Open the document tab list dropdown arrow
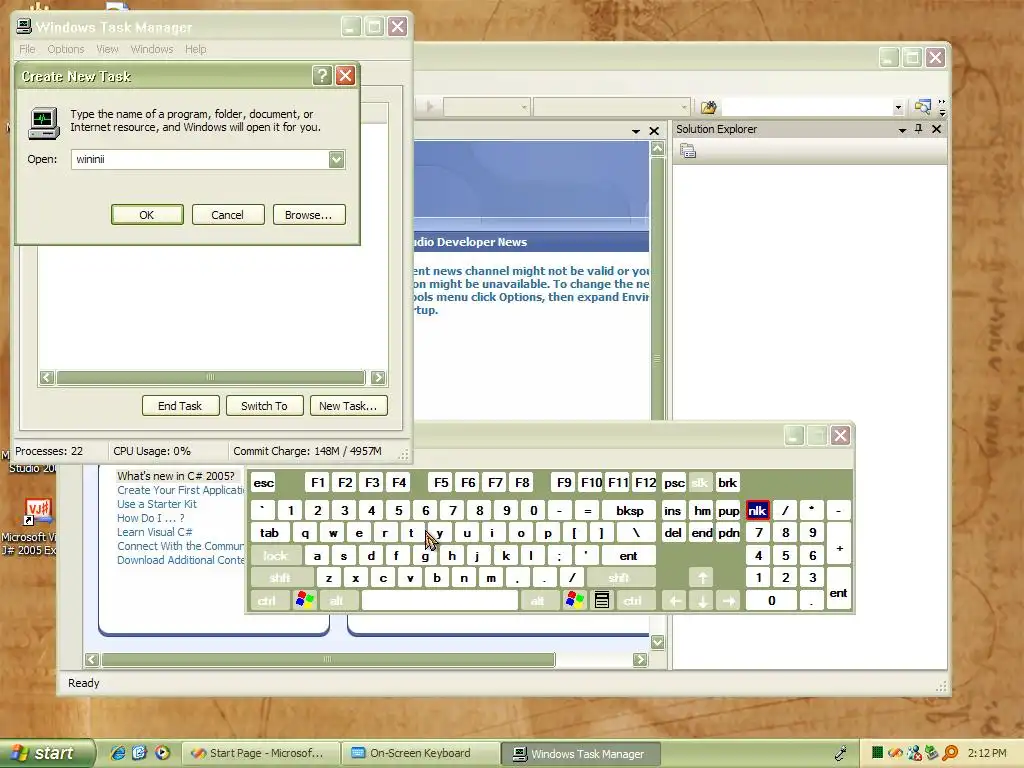Viewport: 1024px width, 768px height. (x=635, y=131)
